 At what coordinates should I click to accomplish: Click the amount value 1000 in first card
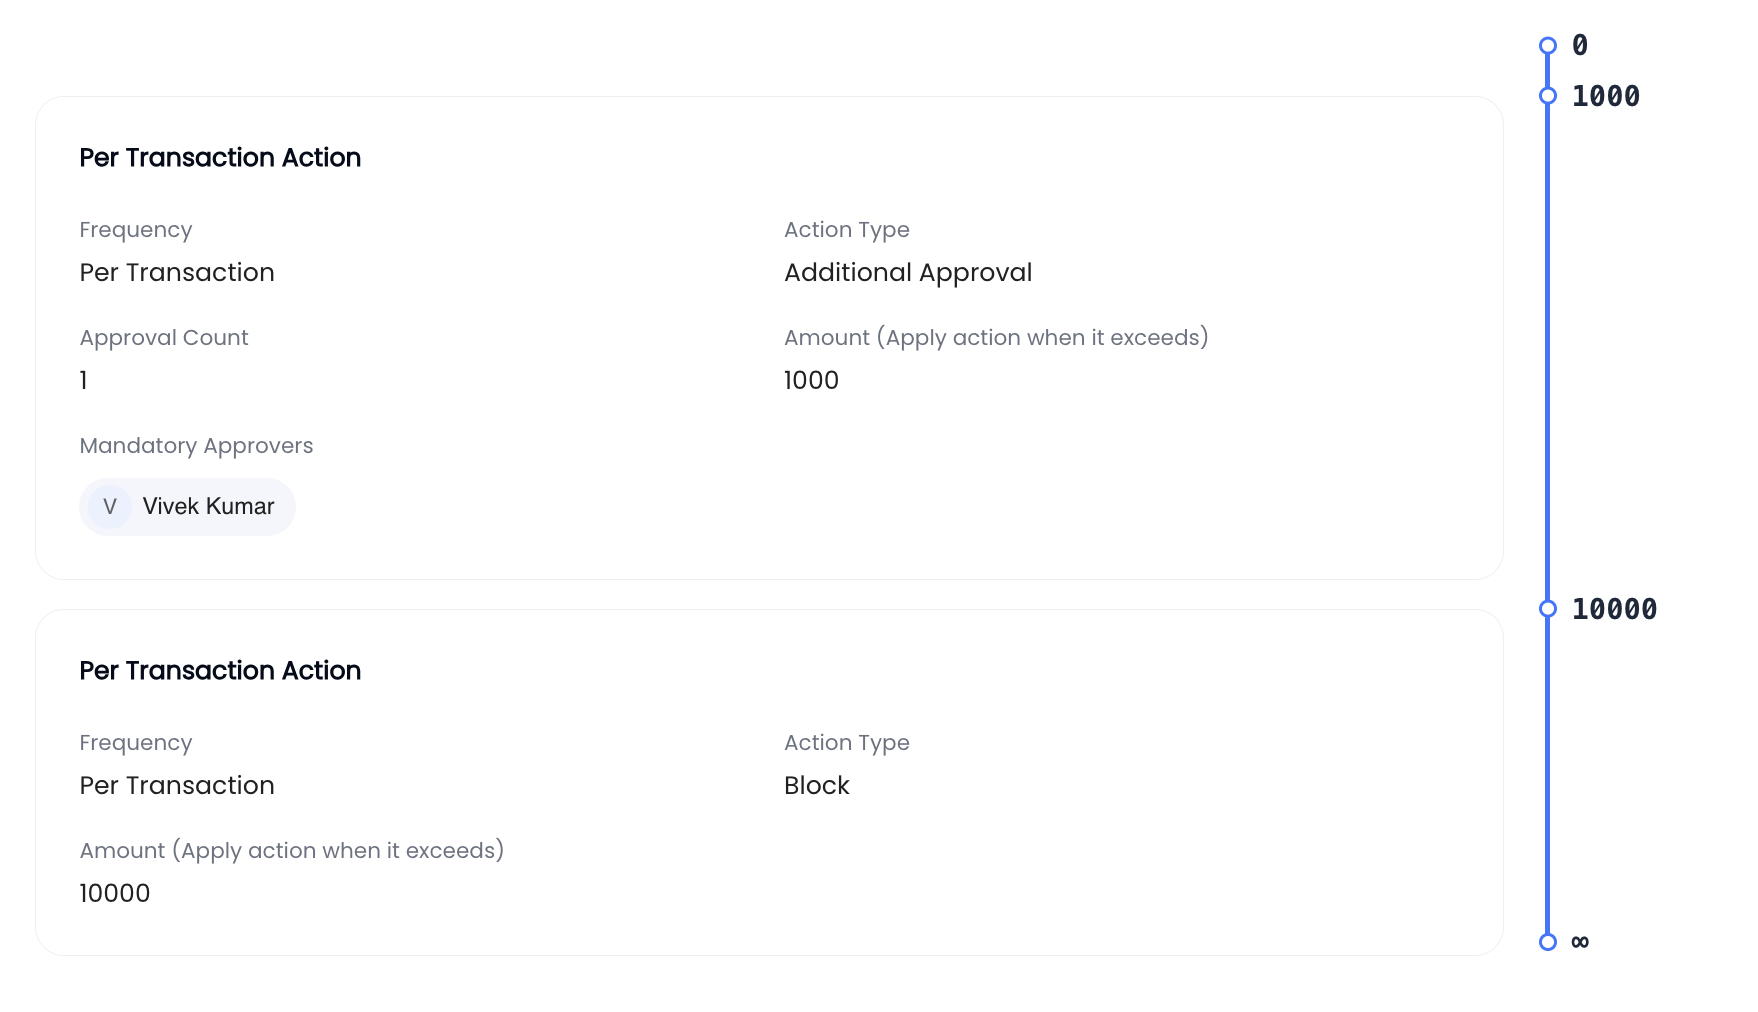[811, 381]
